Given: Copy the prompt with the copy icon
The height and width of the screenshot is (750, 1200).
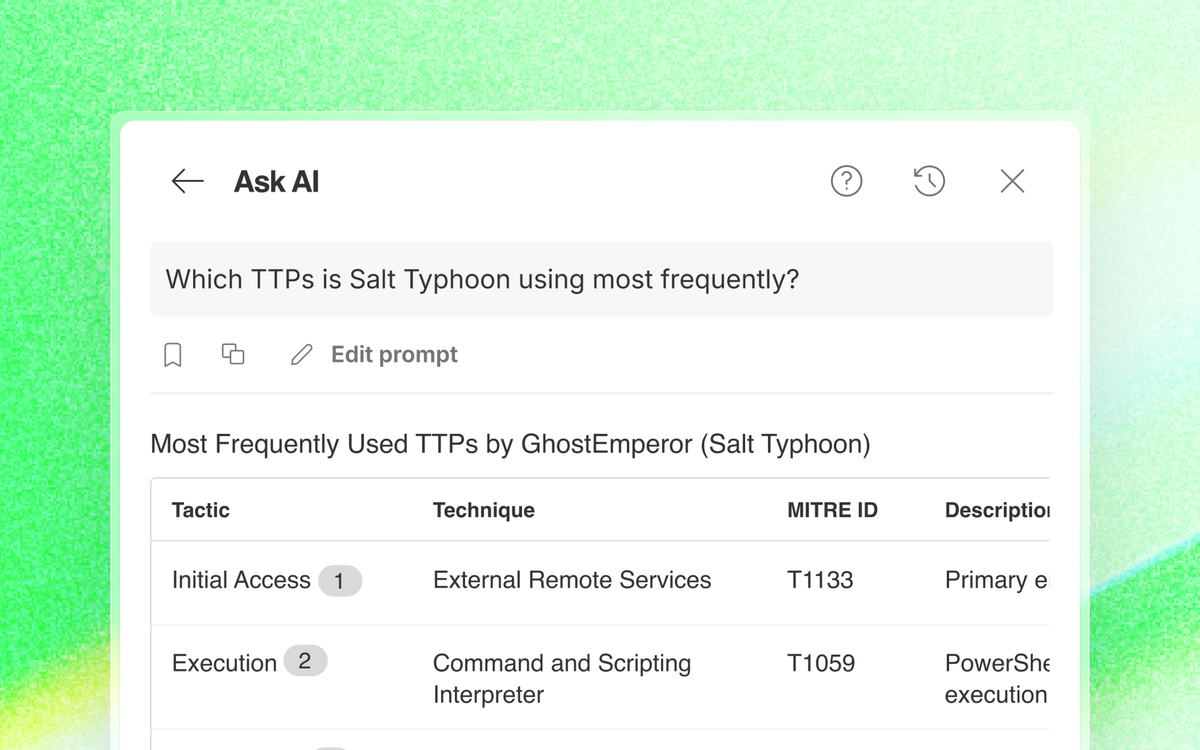Looking at the screenshot, I should click(233, 354).
